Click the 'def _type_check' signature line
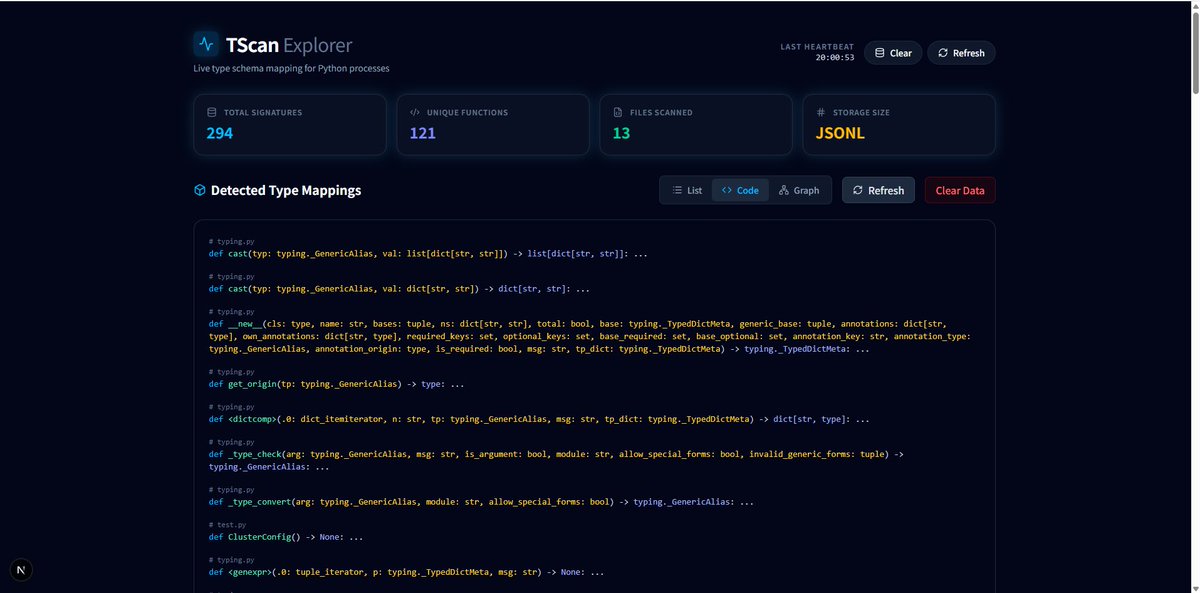Screen dimensions: 1200x593 (558, 460)
